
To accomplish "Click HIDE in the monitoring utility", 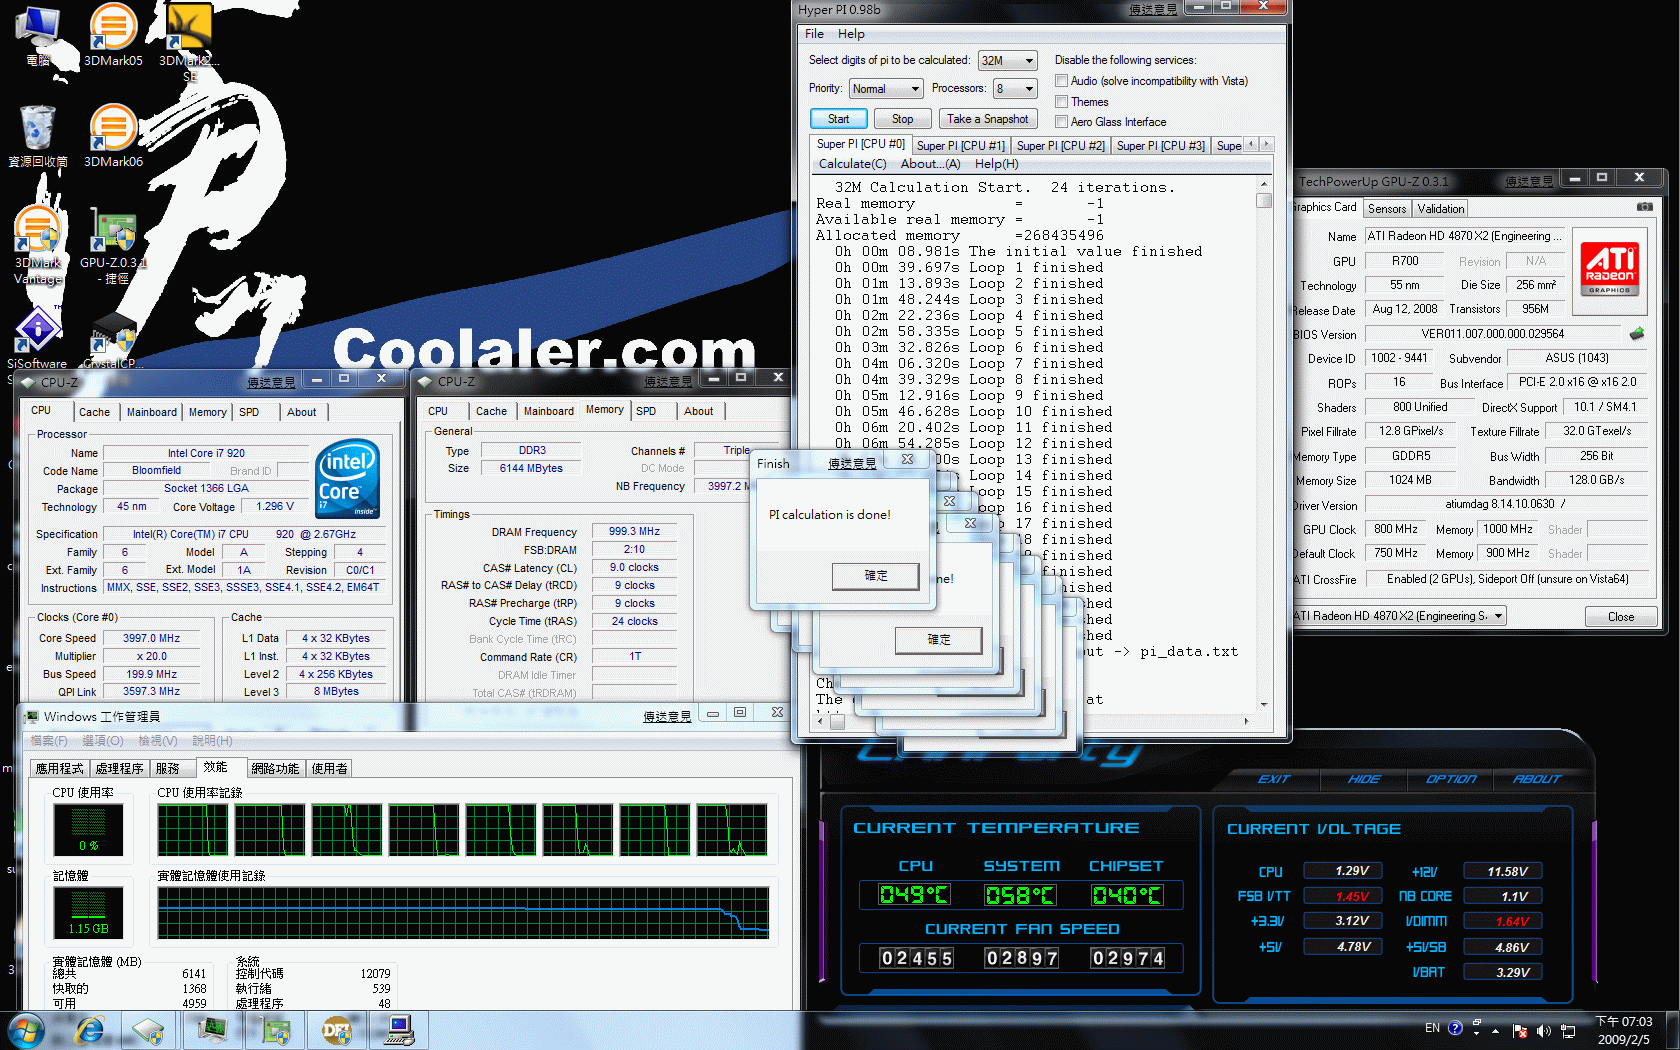I will [1363, 779].
